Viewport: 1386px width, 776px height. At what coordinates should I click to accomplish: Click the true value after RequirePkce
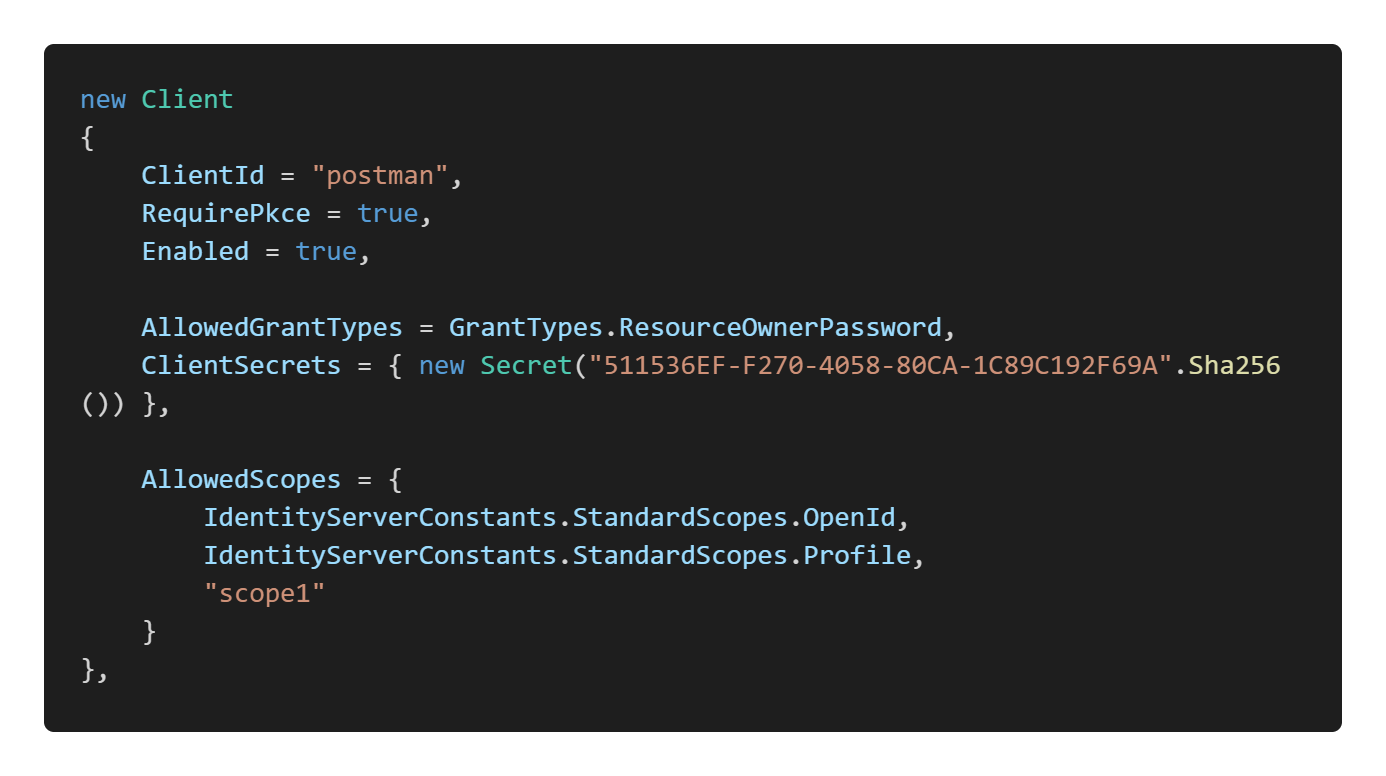click(387, 213)
